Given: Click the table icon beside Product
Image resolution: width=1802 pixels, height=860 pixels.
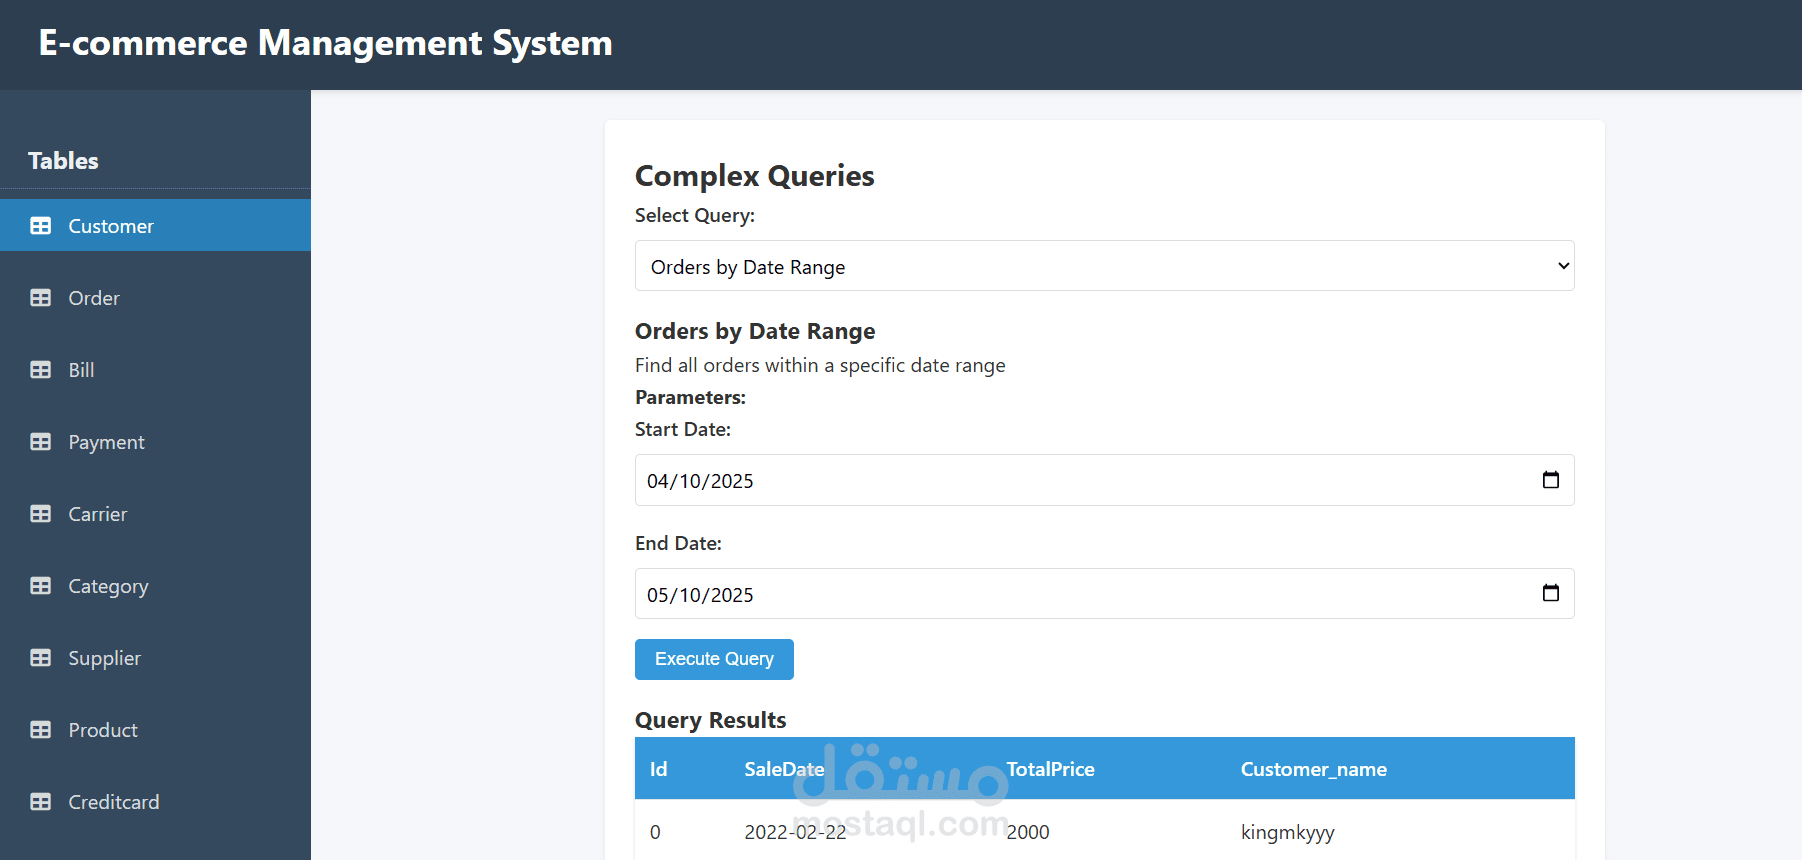Looking at the screenshot, I should click(x=41, y=730).
